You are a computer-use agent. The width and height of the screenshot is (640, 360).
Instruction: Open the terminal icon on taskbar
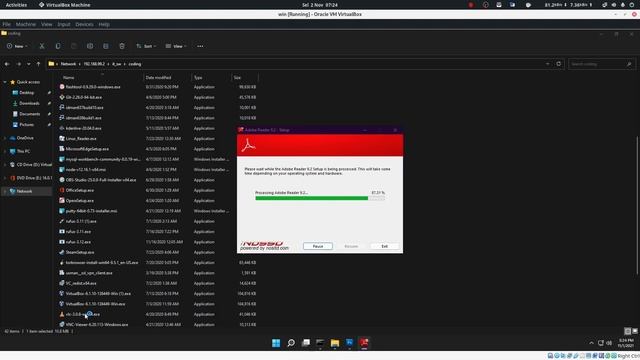pyautogui.click(x=320, y=343)
